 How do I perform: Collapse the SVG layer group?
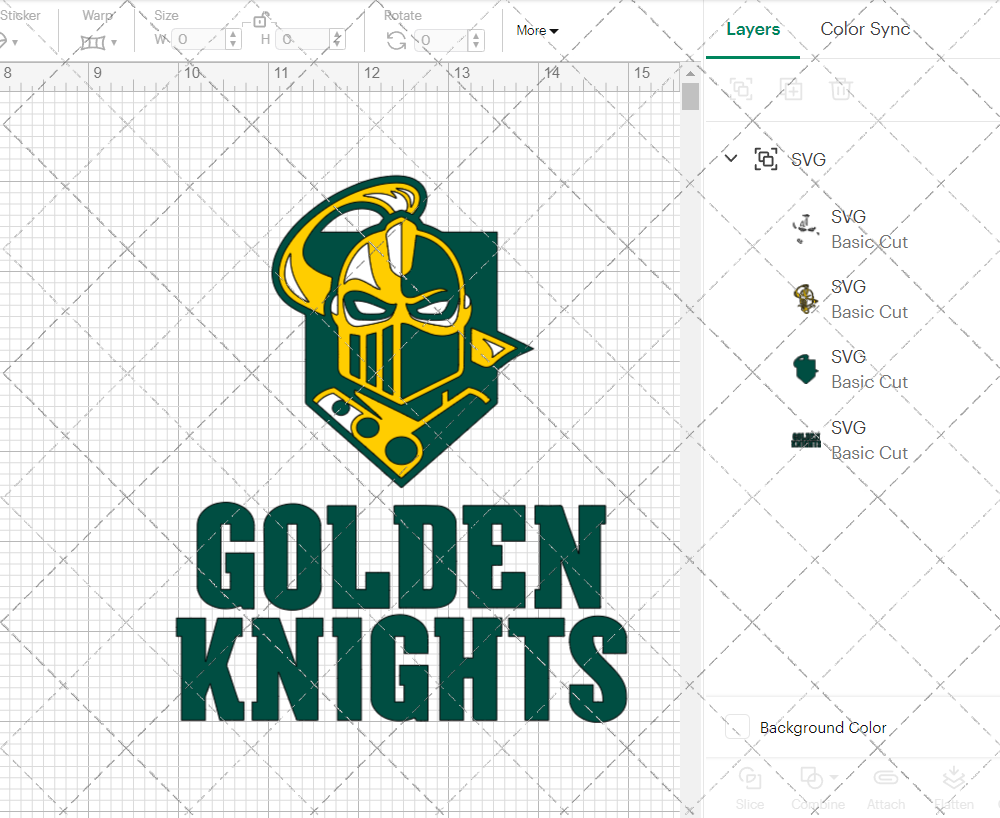click(x=730, y=158)
